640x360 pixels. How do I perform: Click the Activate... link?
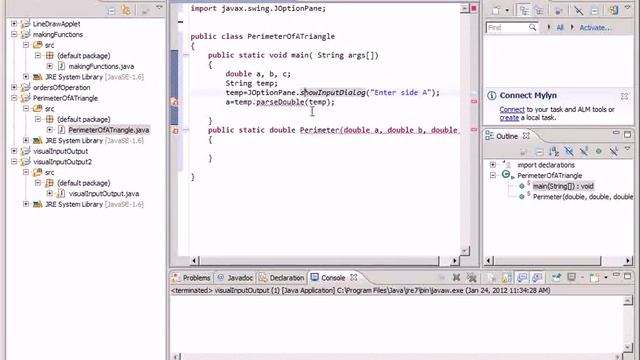coord(596,28)
